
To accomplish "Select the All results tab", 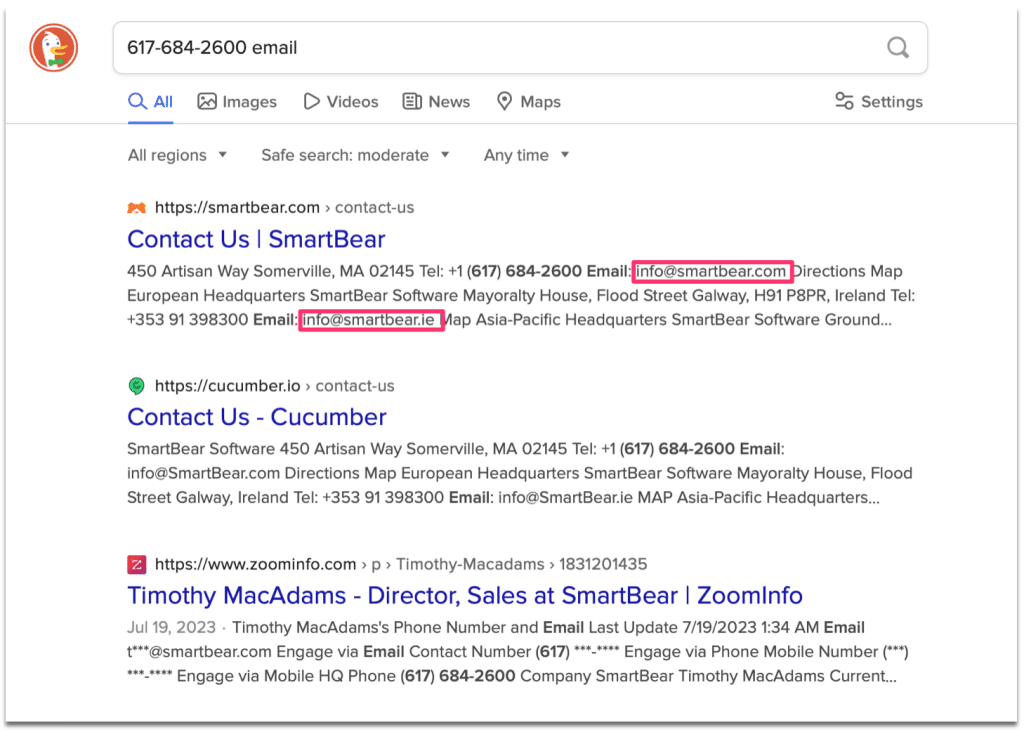I will tap(150, 101).
